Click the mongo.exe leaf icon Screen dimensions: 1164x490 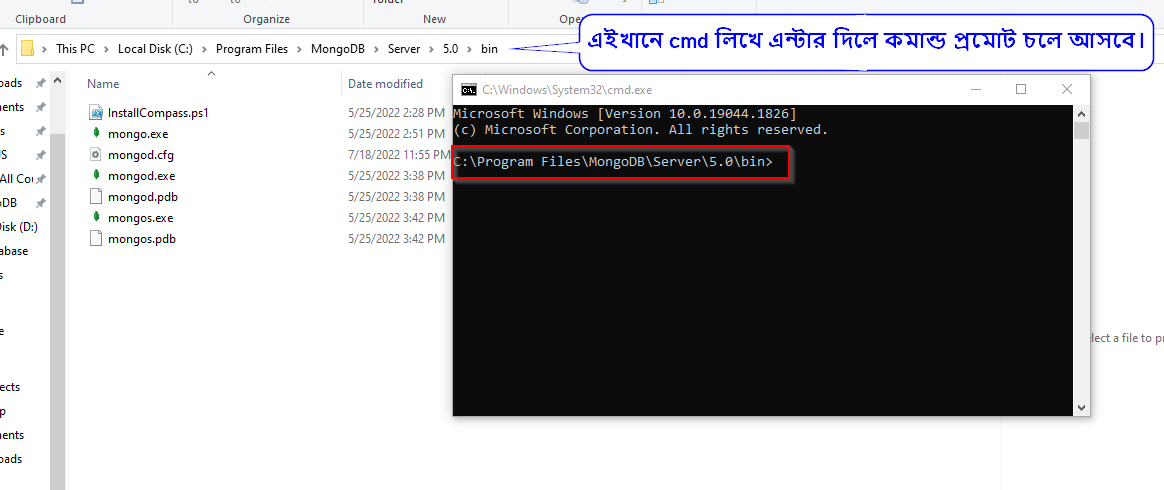(x=96, y=134)
